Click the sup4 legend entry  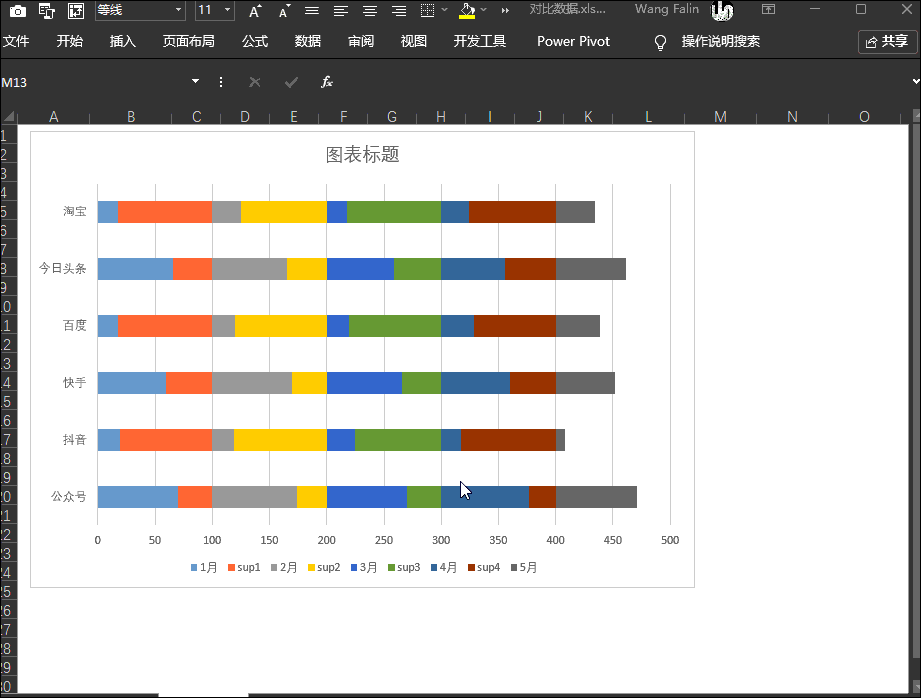pos(483,567)
